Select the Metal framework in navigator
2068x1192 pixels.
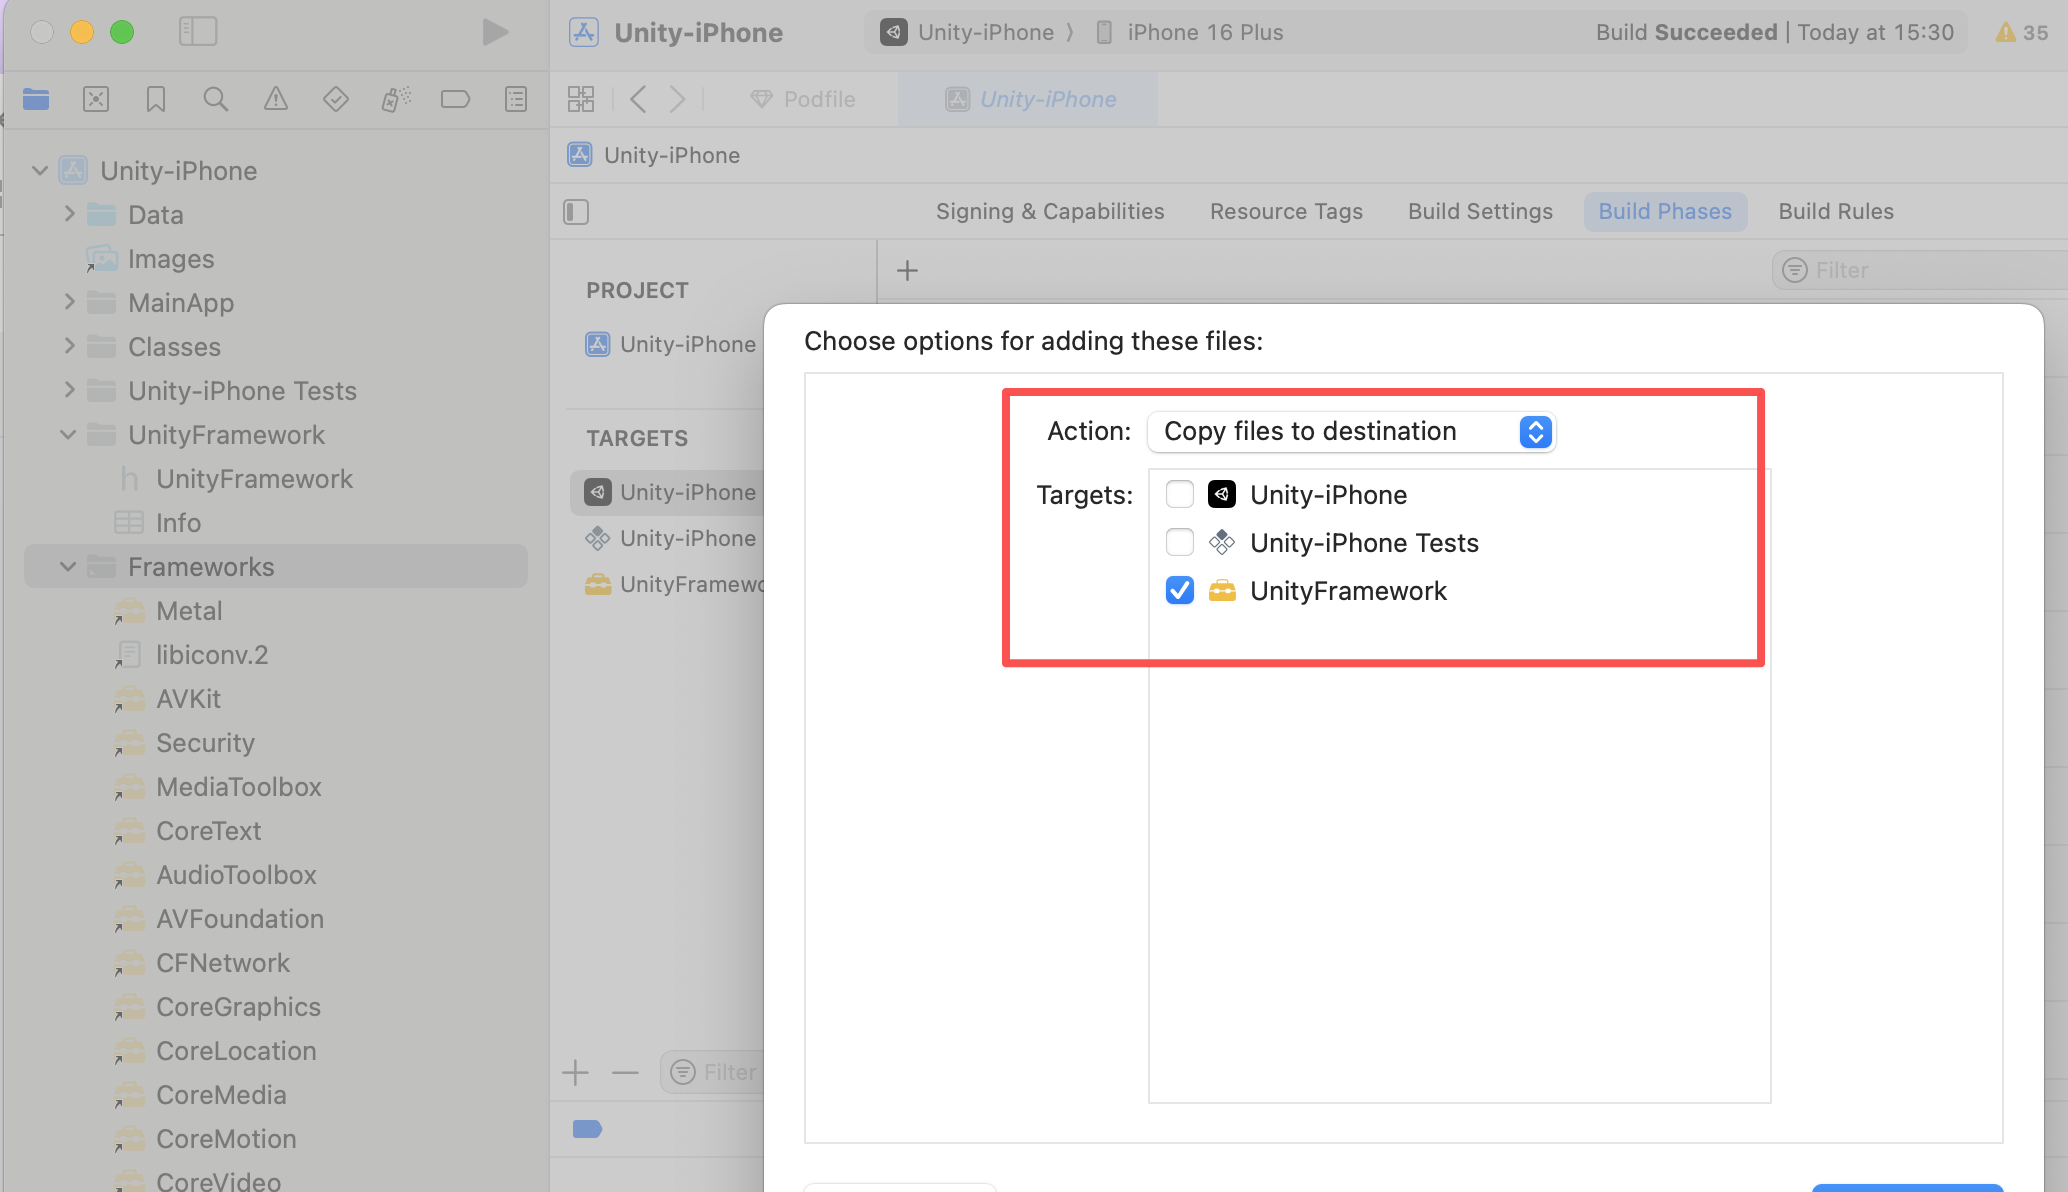click(x=189, y=611)
